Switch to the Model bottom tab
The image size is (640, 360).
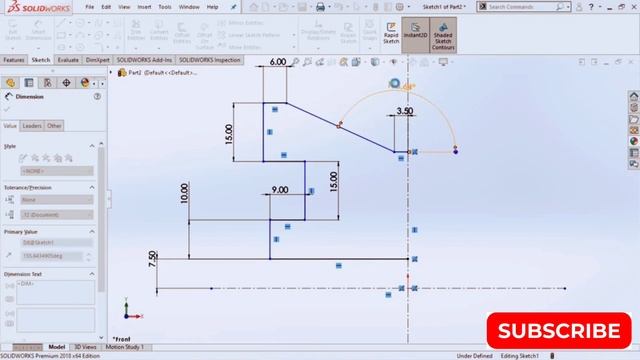pyautogui.click(x=57, y=347)
